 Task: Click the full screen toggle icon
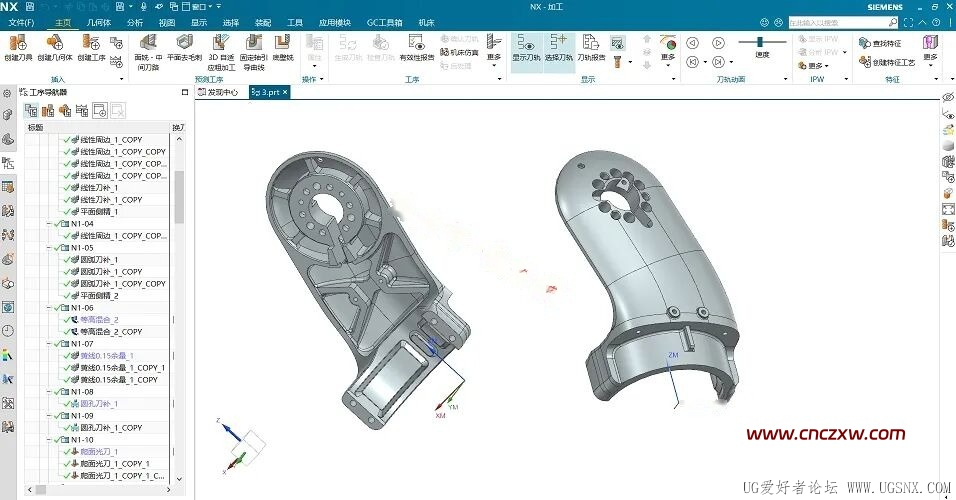[x=908, y=23]
